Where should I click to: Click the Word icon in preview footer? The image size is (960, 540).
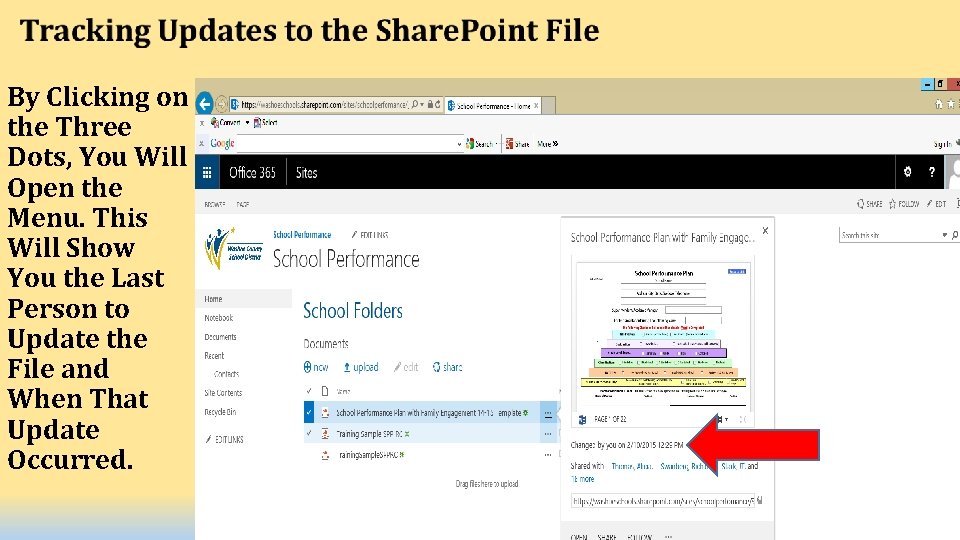tap(582, 419)
